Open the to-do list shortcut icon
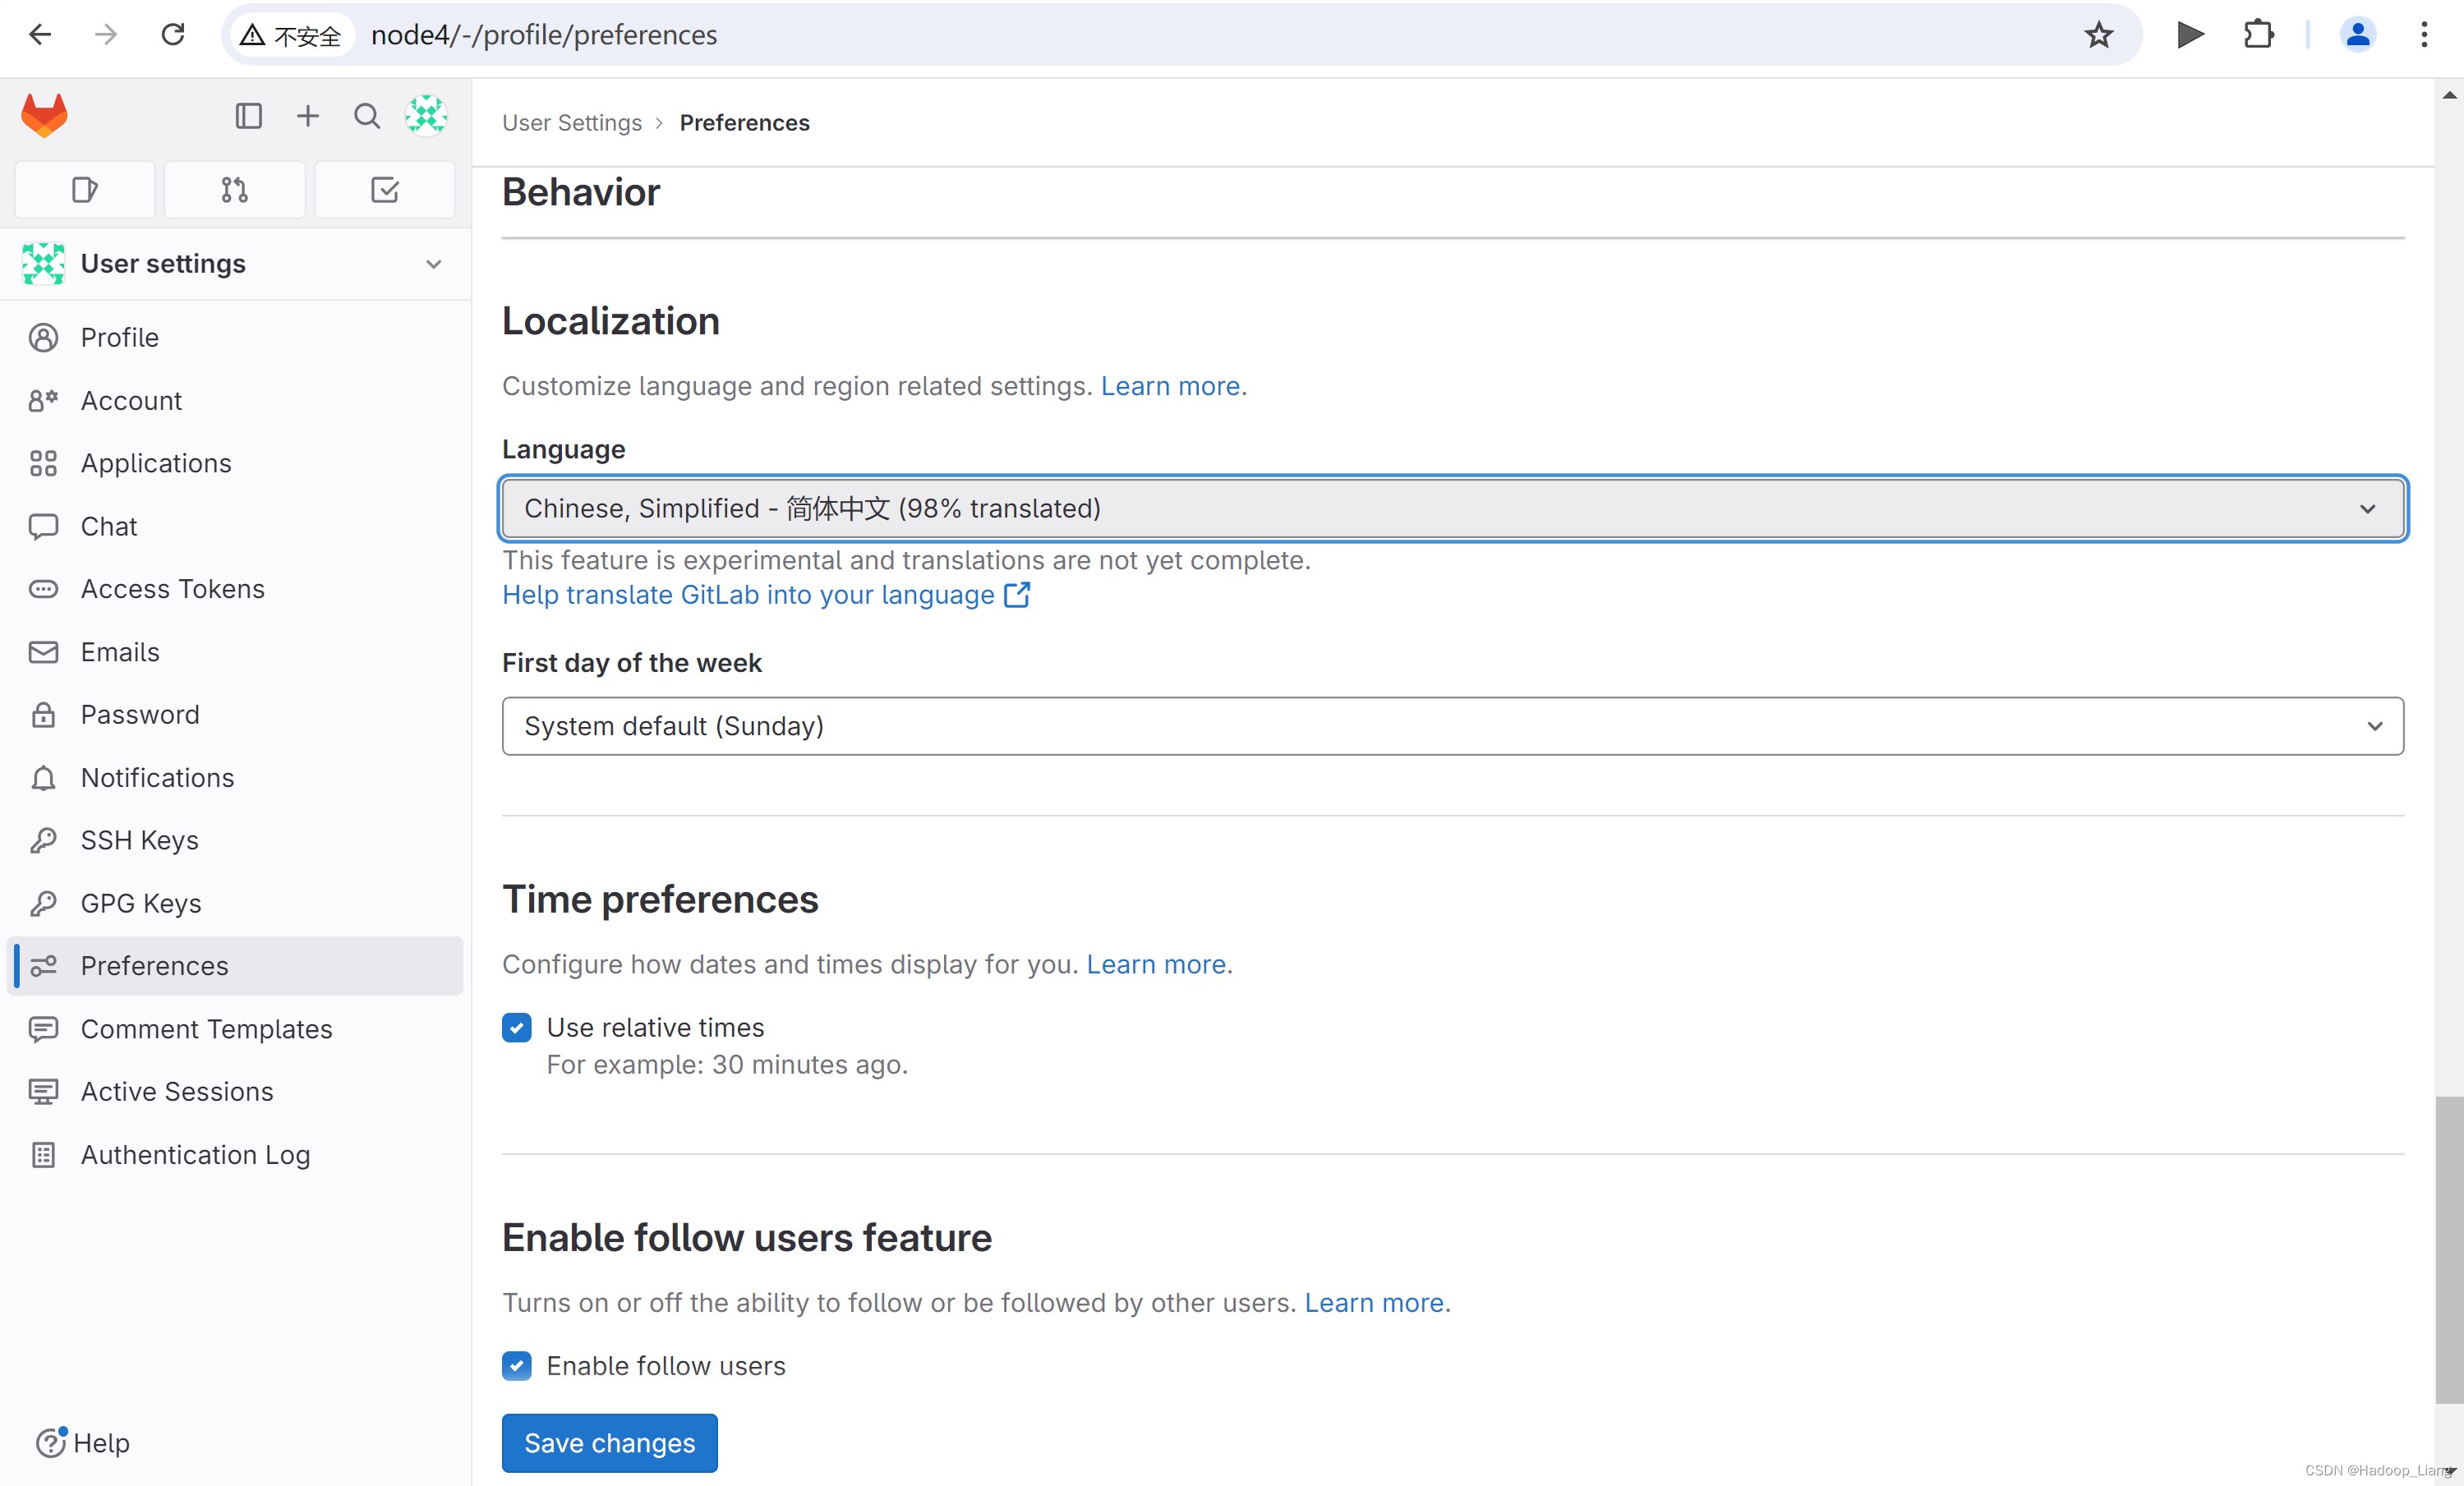This screenshot has width=2464, height=1486. click(384, 190)
